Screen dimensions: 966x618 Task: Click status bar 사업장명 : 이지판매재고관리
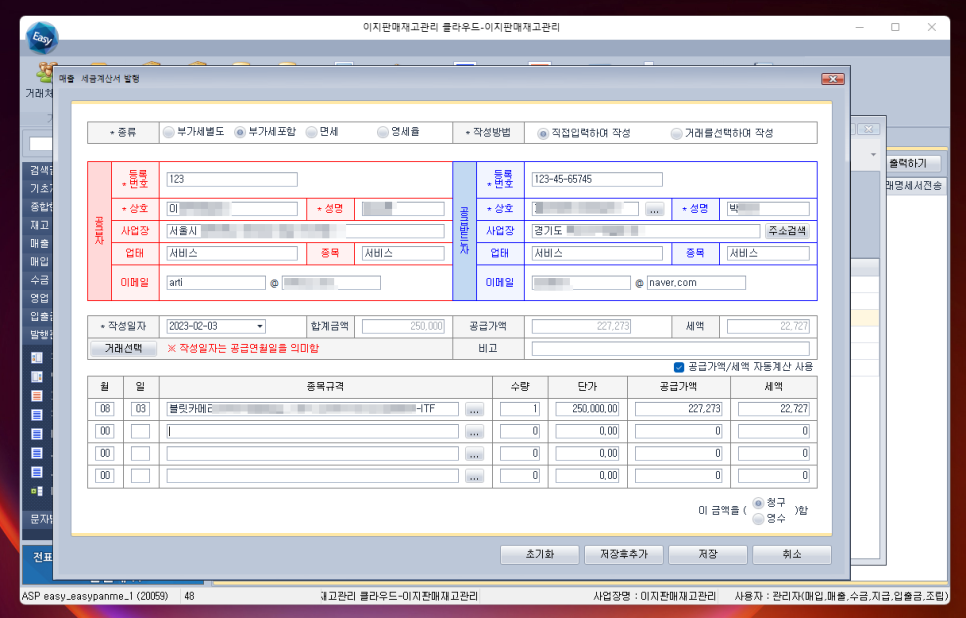coord(654,596)
